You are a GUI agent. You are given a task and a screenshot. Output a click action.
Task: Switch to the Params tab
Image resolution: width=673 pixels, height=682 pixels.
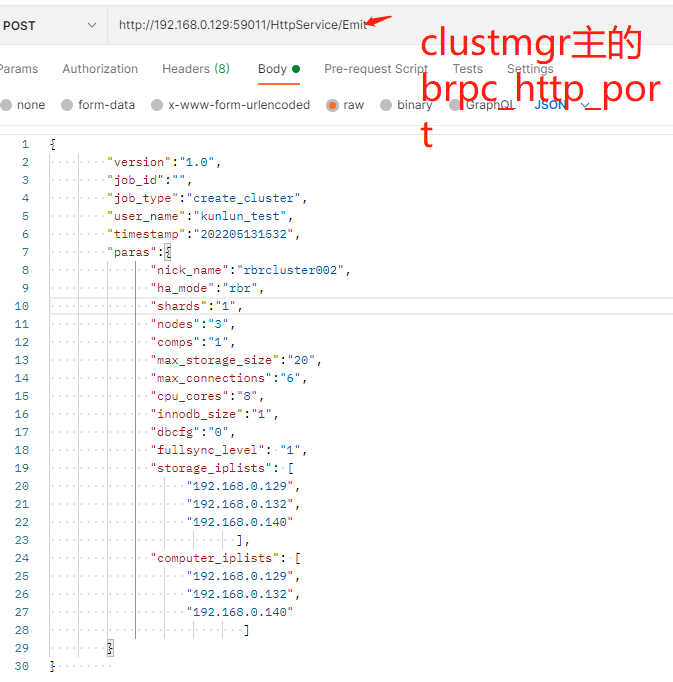18,69
